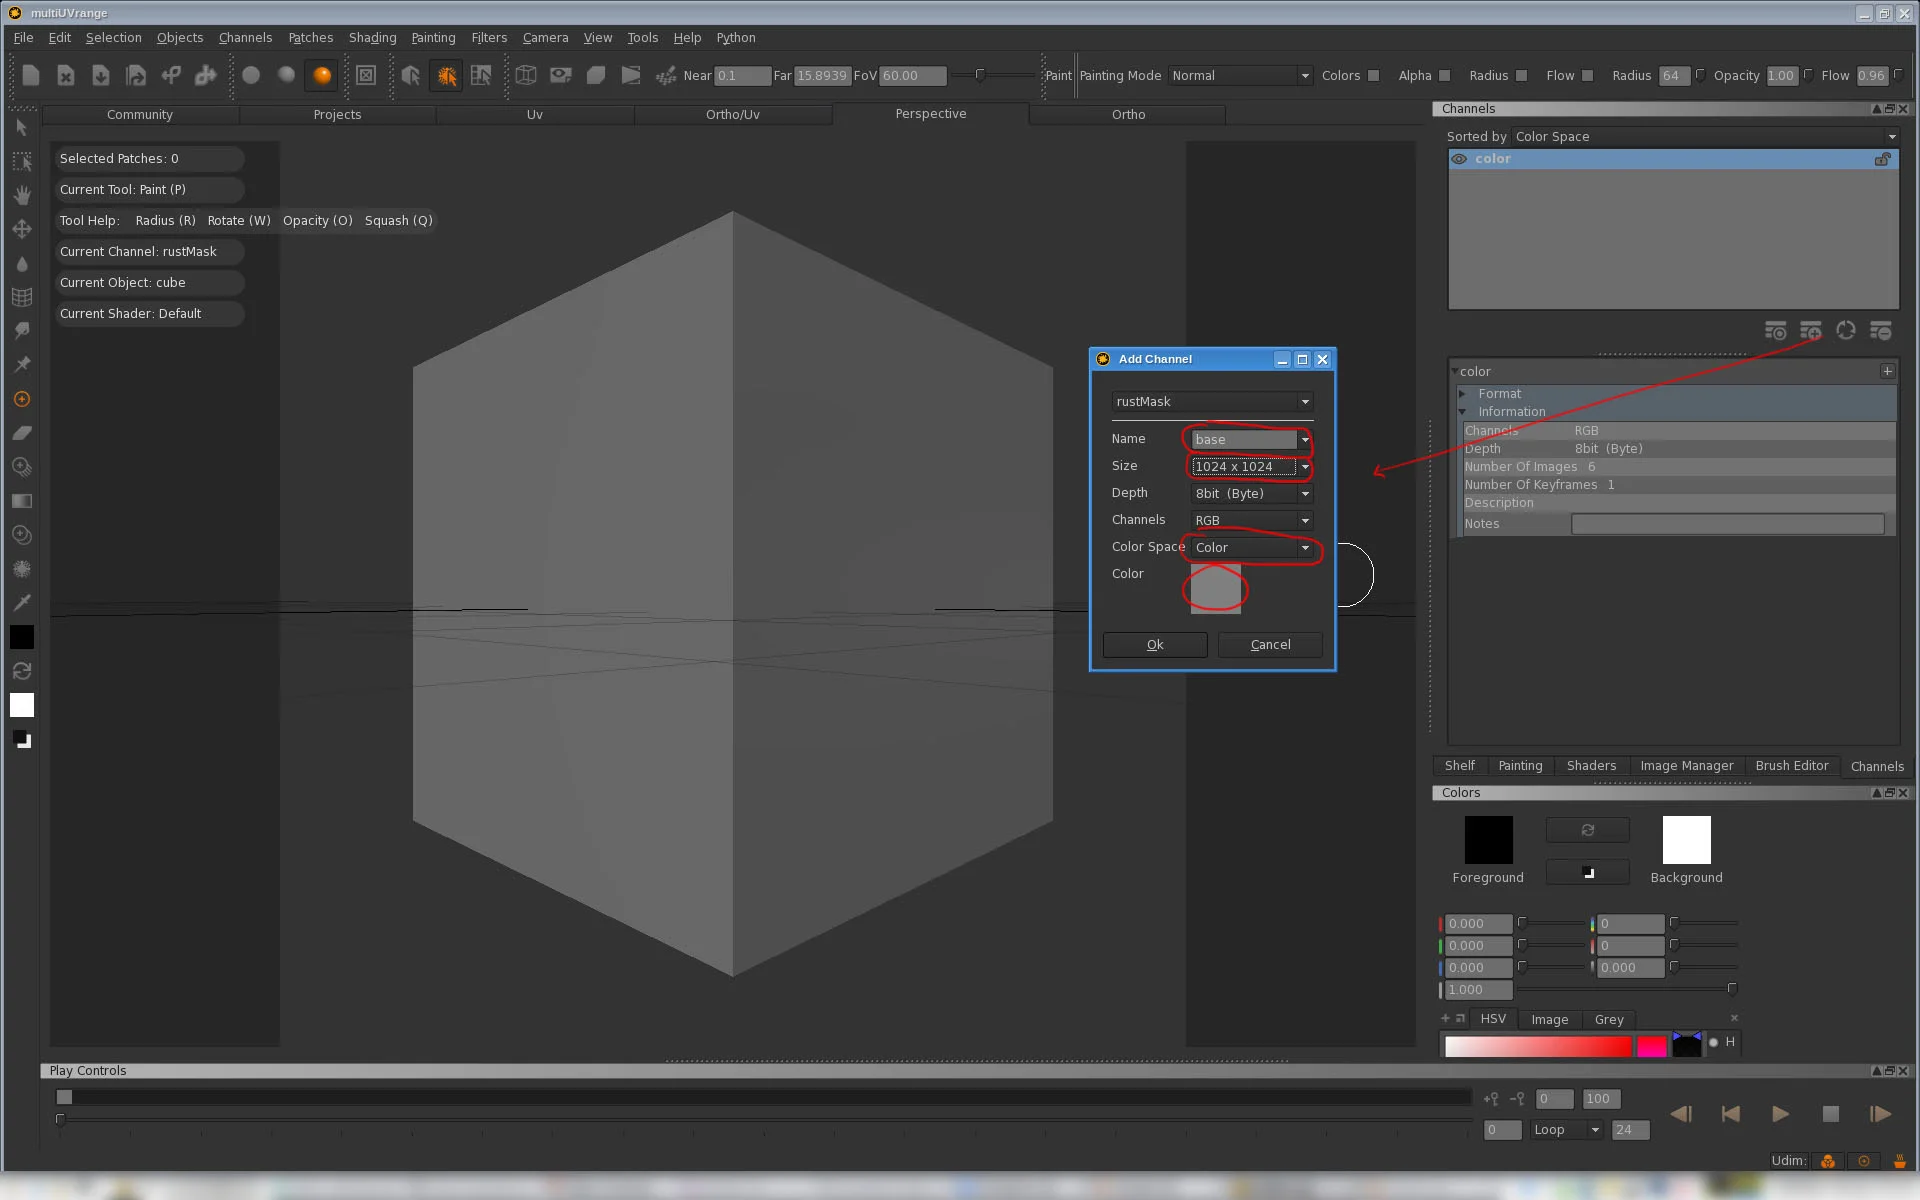Open the Shading menu
The height and width of the screenshot is (1200, 1920).
coord(372,38)
